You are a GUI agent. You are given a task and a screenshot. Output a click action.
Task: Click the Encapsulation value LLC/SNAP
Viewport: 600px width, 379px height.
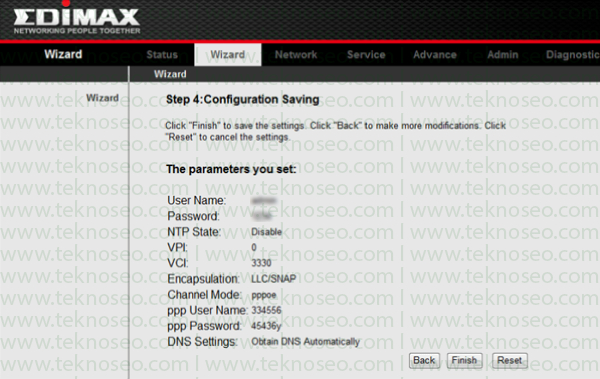click(274, 279)
